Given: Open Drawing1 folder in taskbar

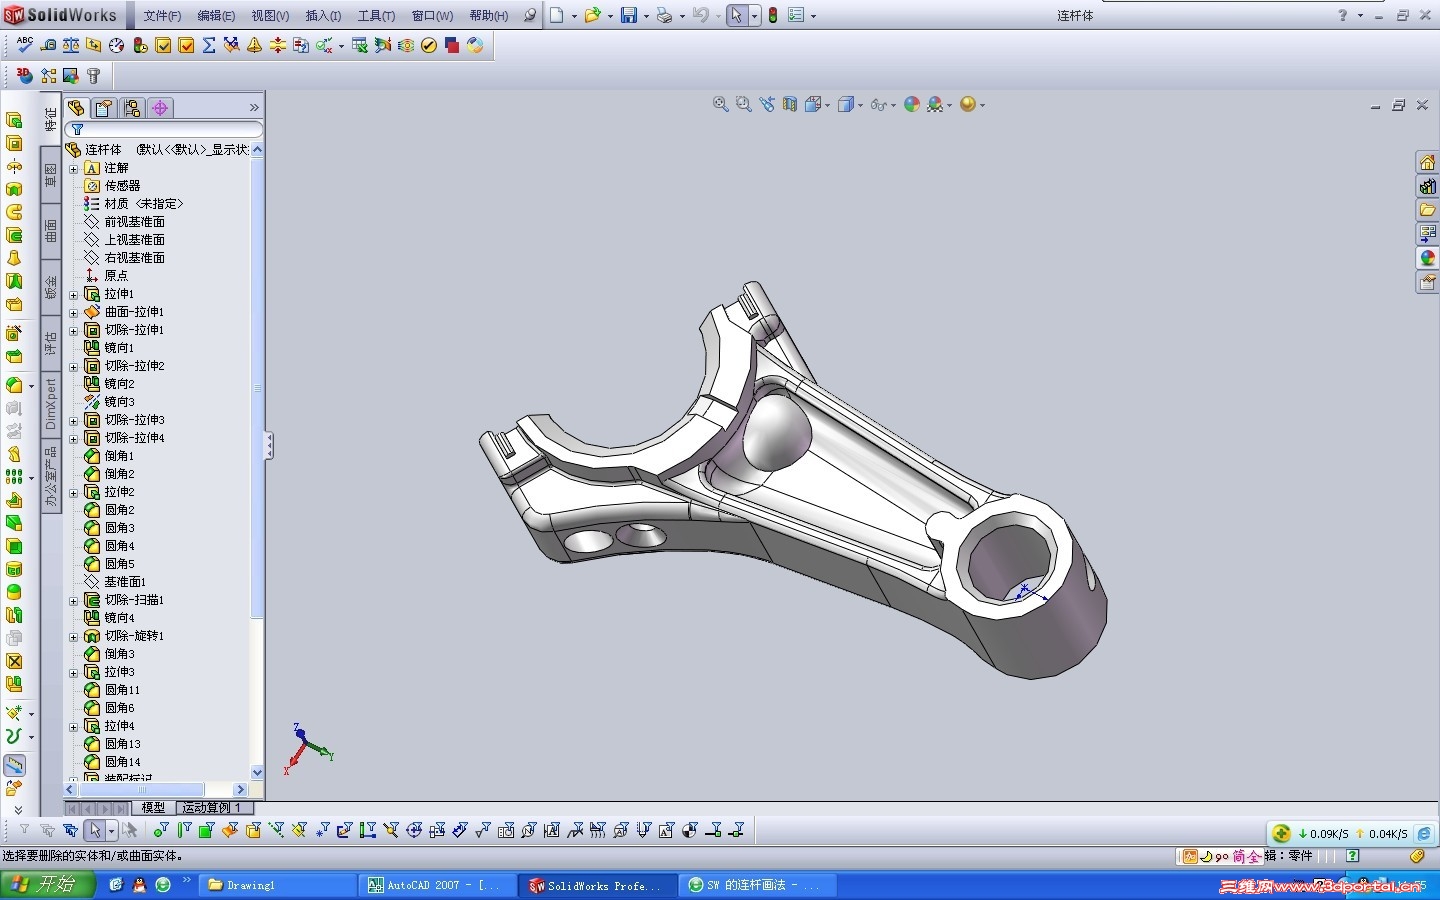Looking at the screenshot, I should tap(279, 885).
